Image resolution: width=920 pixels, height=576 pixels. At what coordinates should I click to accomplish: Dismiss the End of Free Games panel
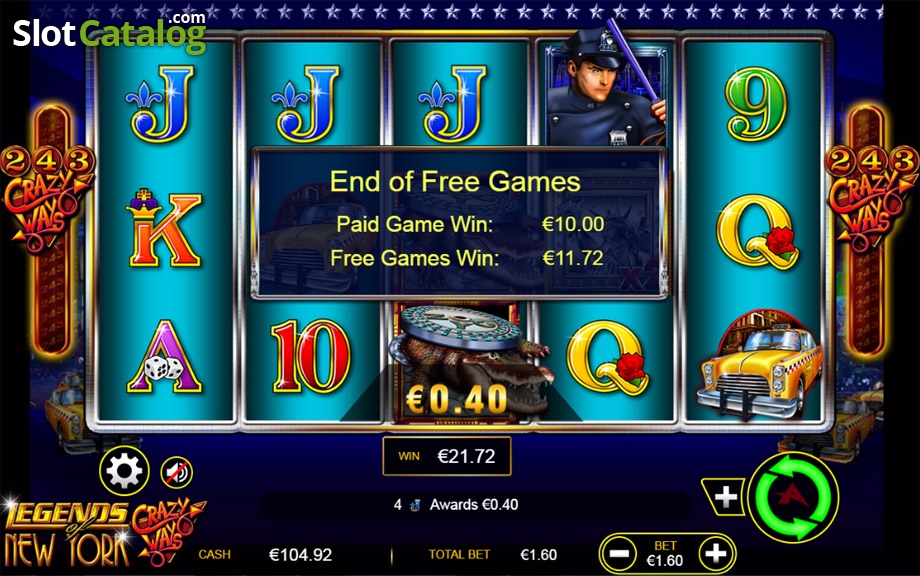pyautogui.click(x=459, y=223)
